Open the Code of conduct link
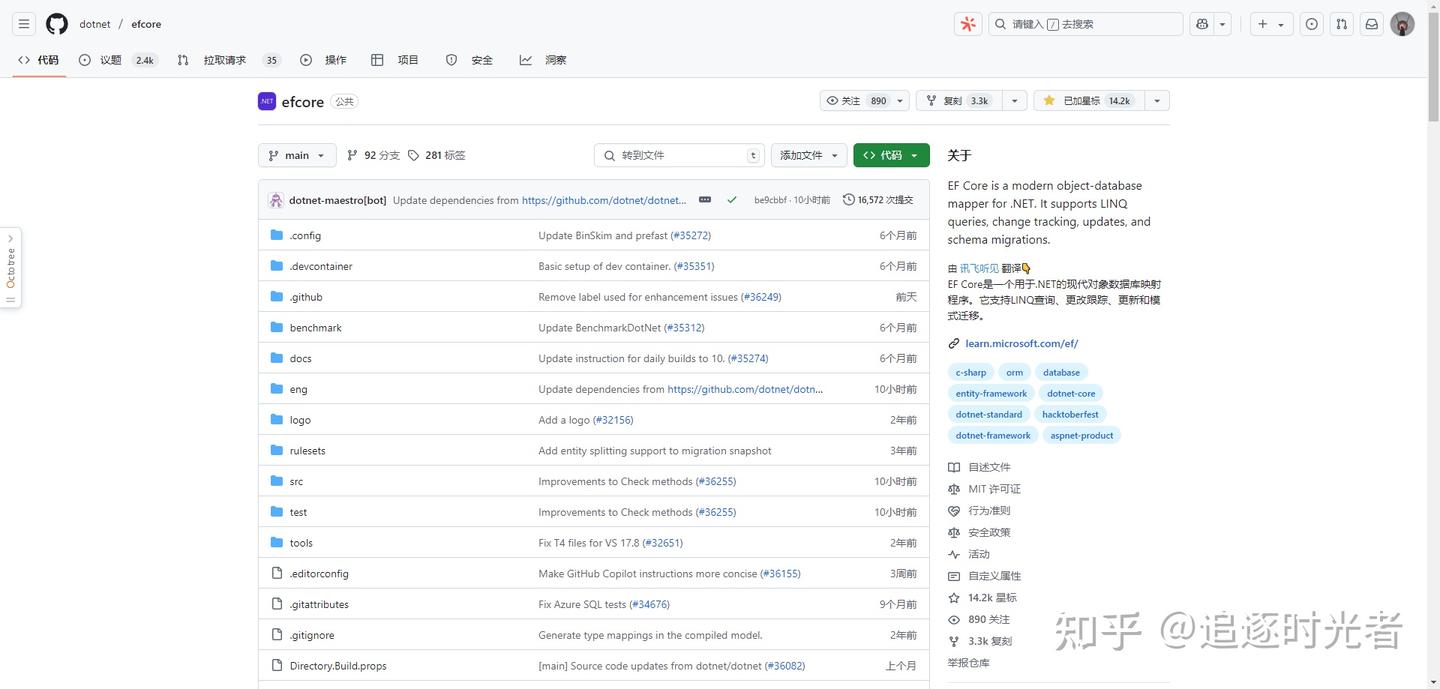 point(979,510)
